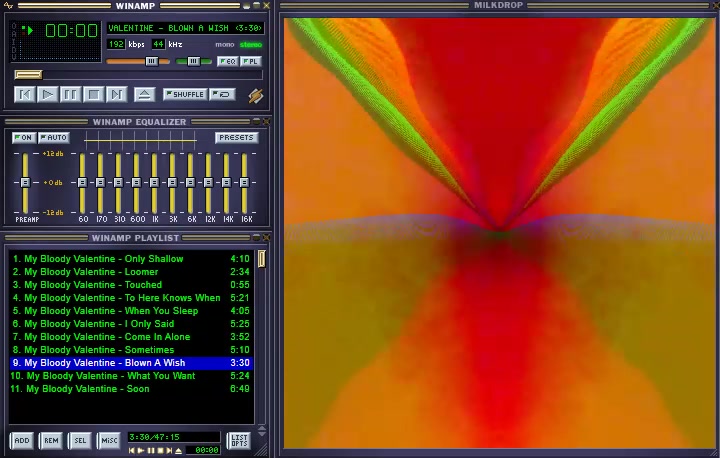This screenshot has width=720, height=458.
Task: Toggle the EQ window button
Action: coord(227,61)
